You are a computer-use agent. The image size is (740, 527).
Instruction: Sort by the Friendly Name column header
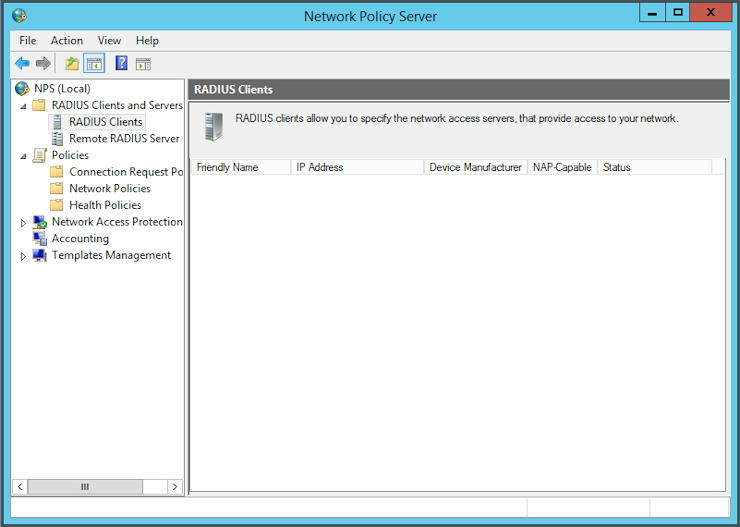click(241, 167)
